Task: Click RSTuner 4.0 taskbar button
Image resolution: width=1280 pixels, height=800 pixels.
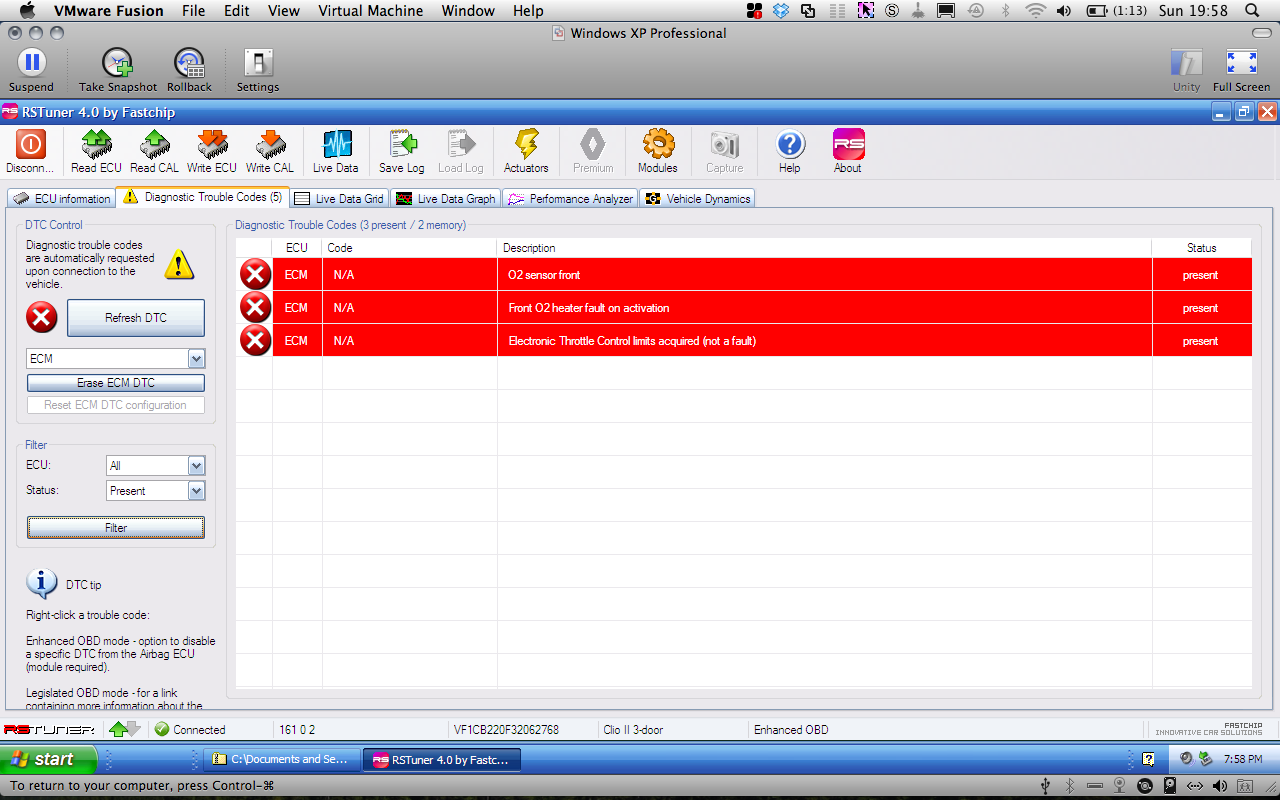Action: click(x=441, y=759)
